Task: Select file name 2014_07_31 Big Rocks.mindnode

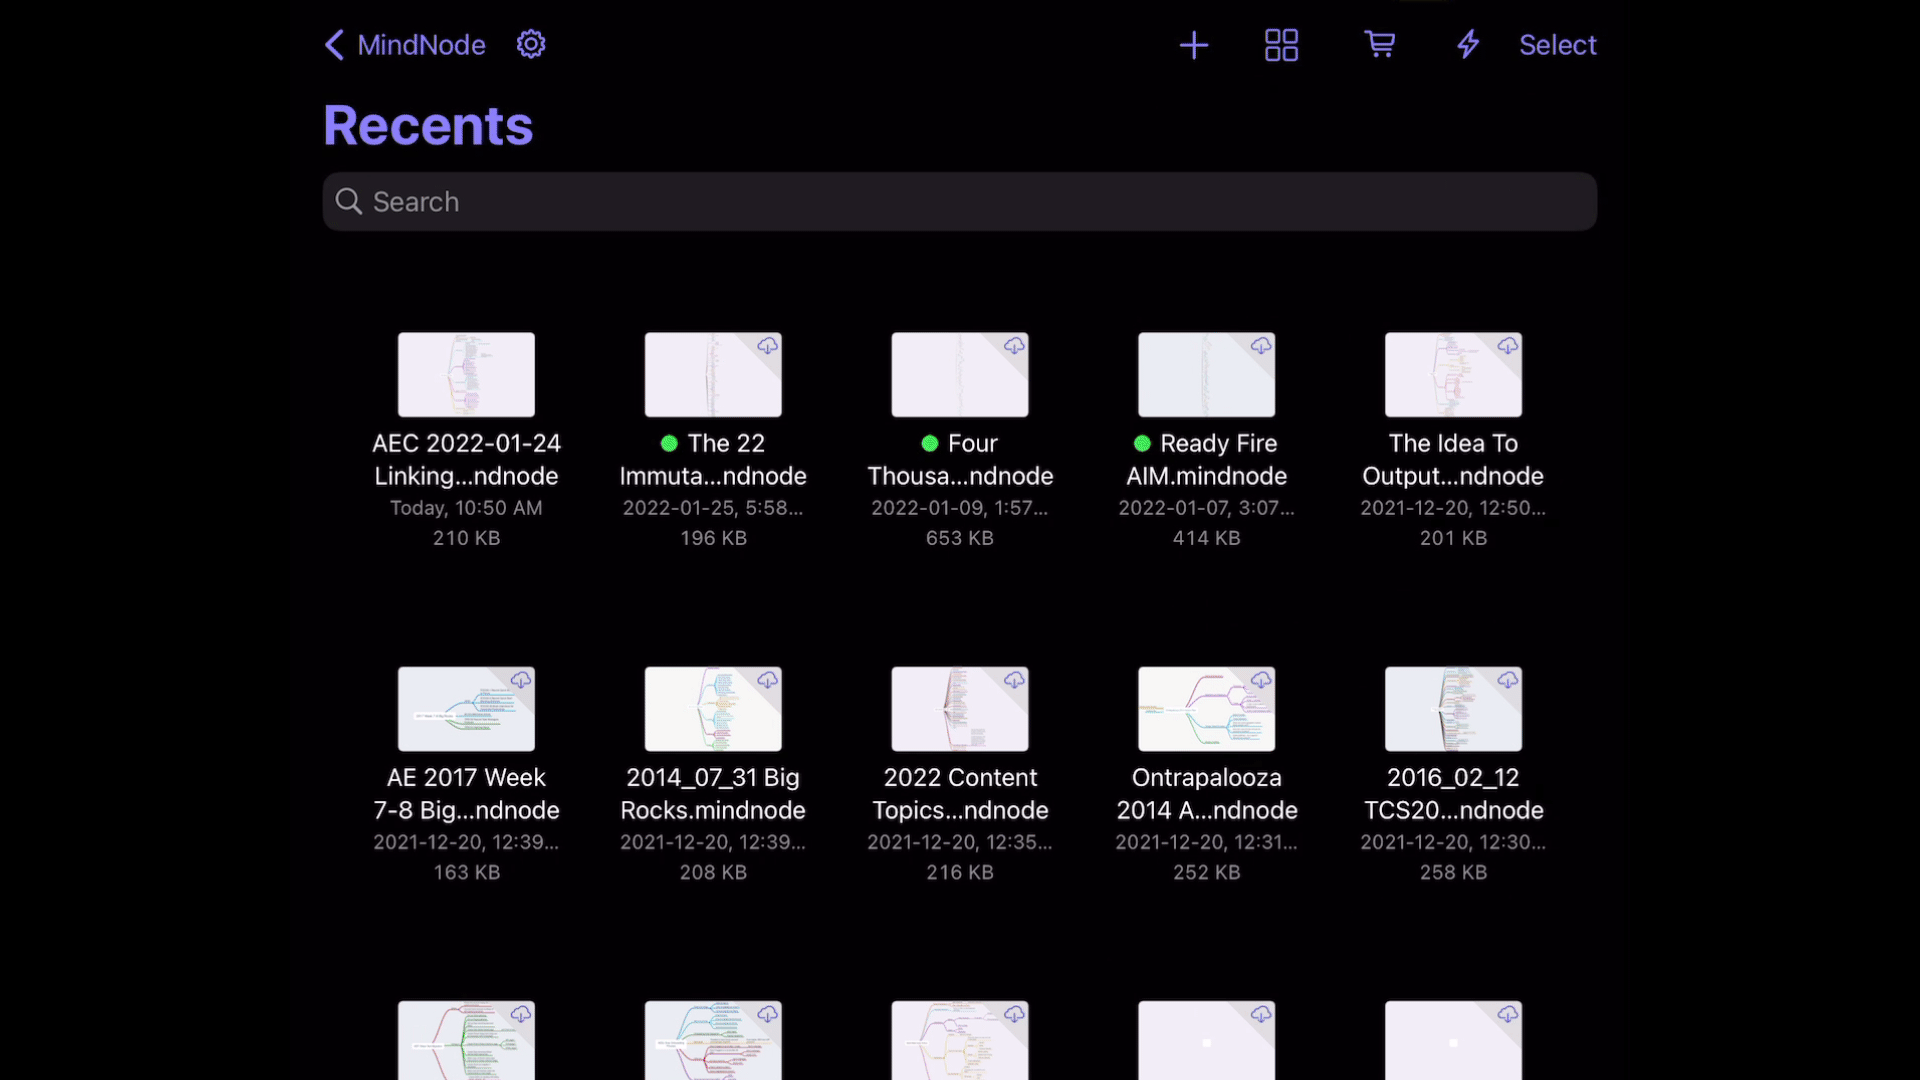Action: [713, 793]
